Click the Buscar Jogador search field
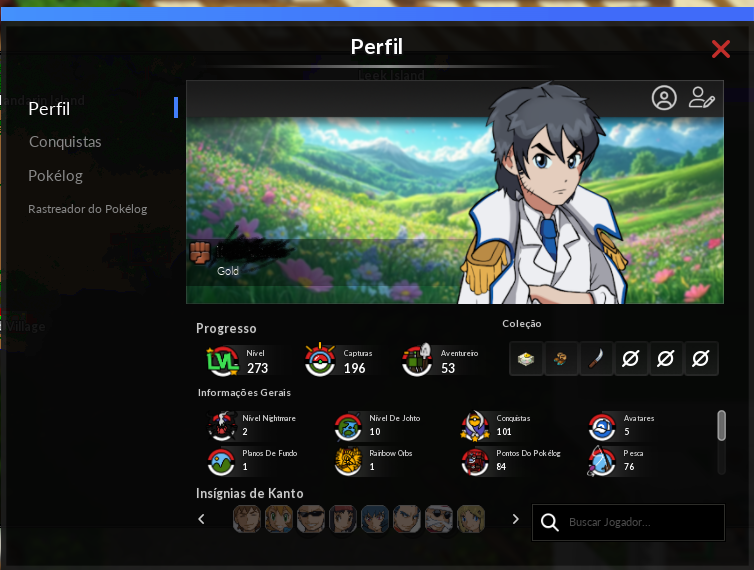Image resolution: width=754 pixels, height=570 pixels. click(x=628, y=522)
